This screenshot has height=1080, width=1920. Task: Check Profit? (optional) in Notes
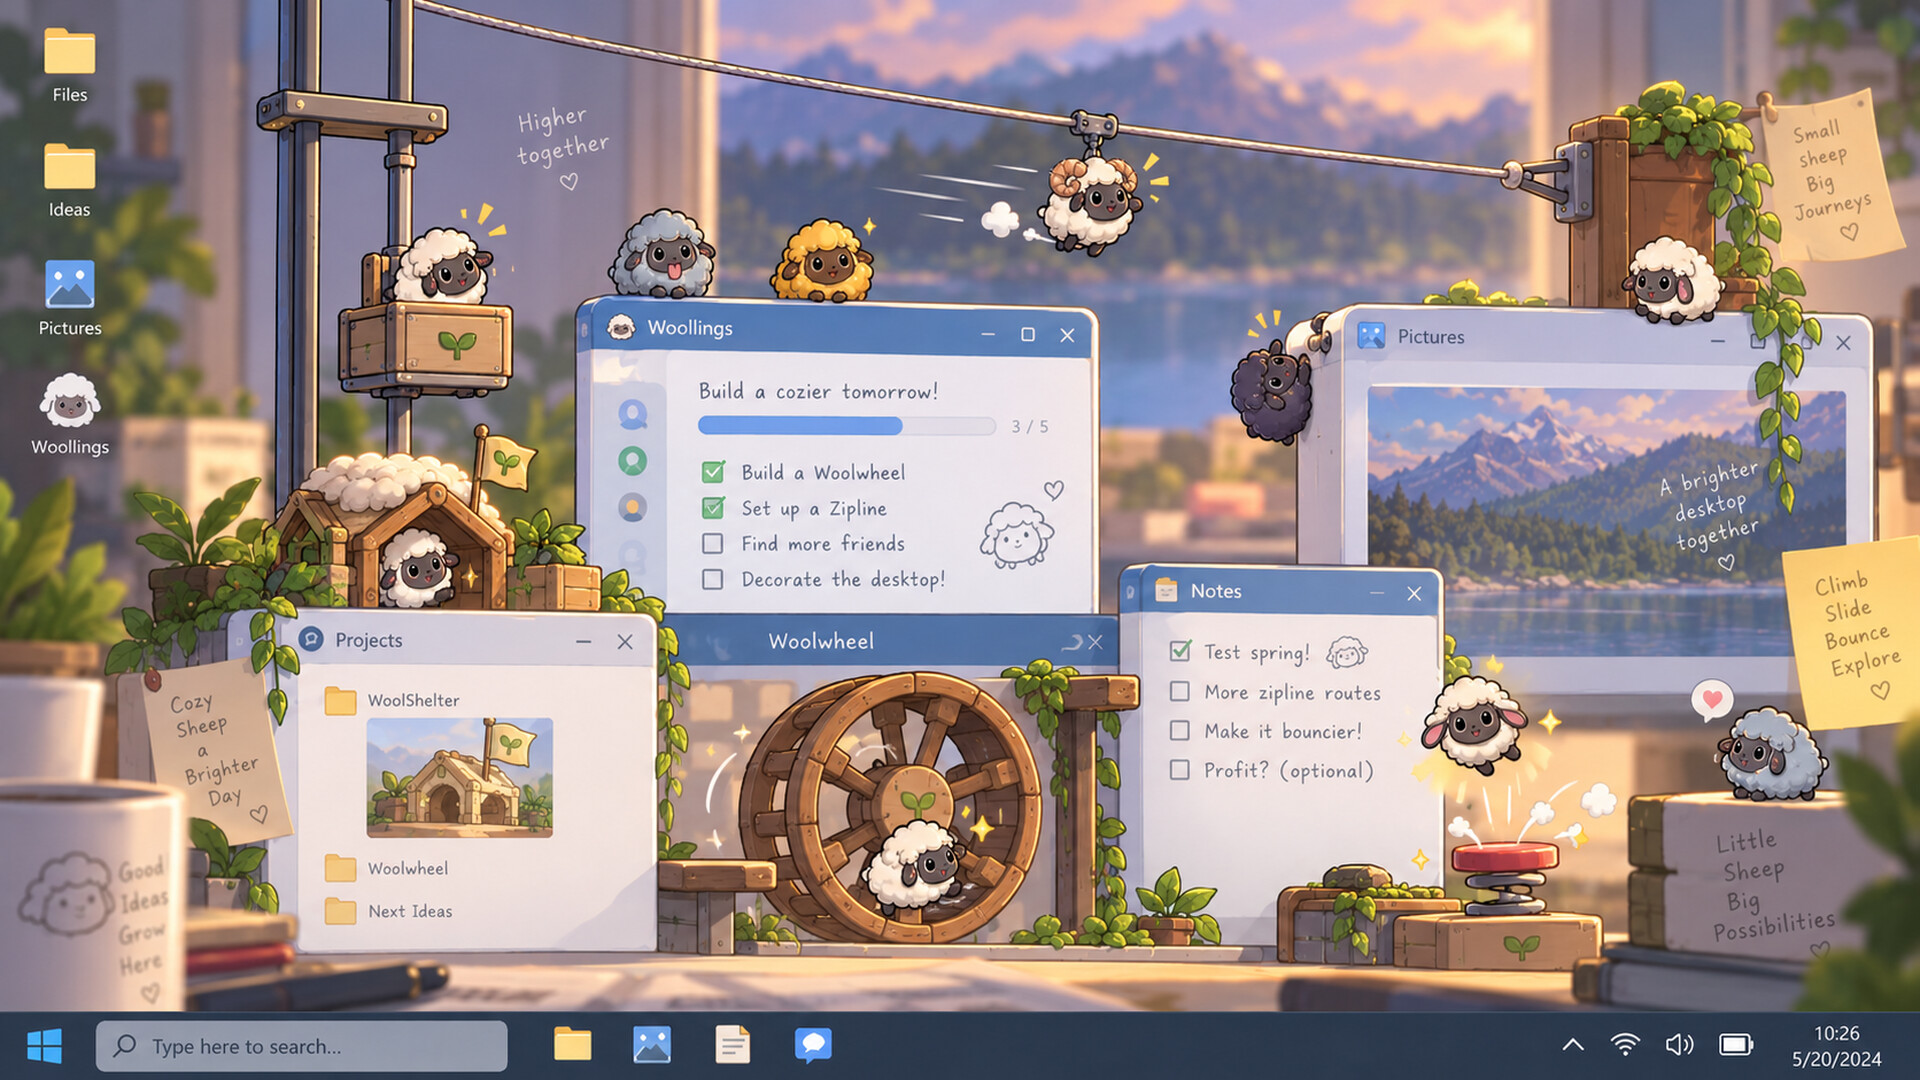click(1180, 769)
